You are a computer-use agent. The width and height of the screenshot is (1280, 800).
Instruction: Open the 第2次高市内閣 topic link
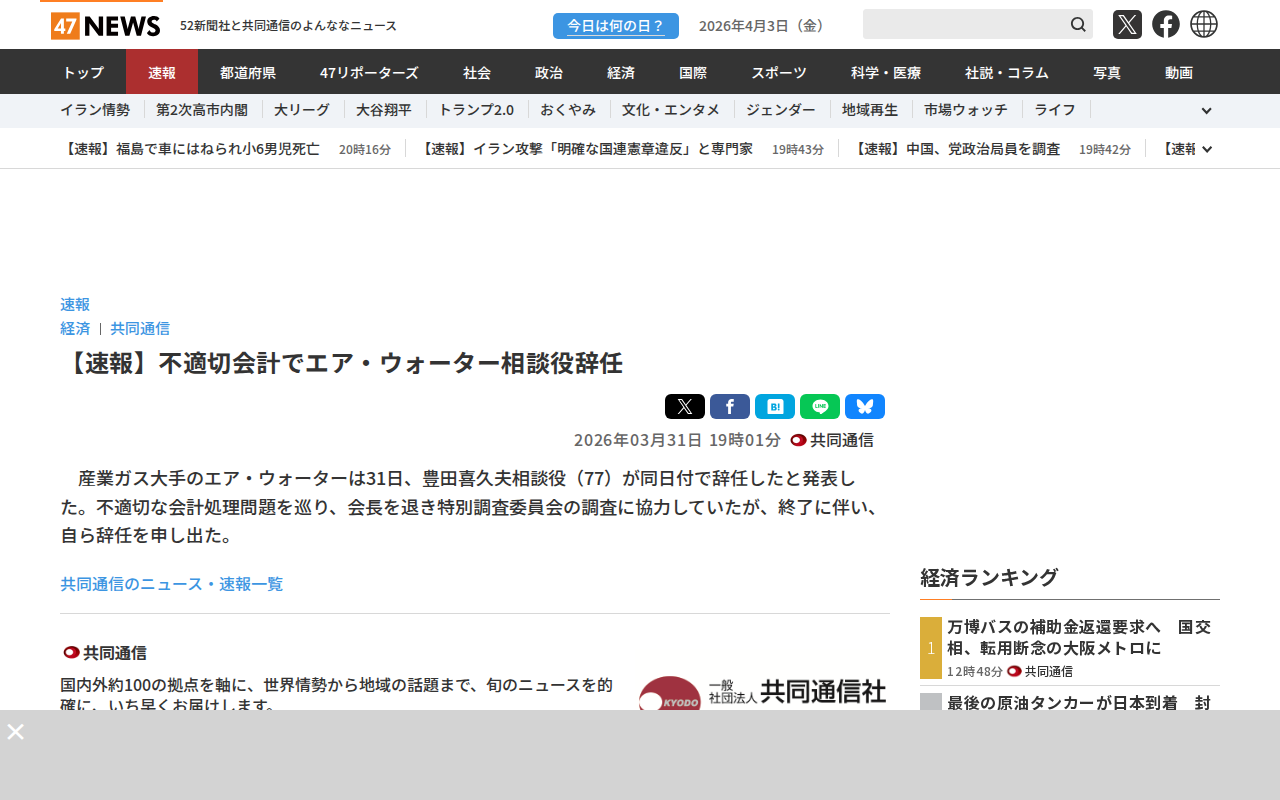click(x=202, y=110)
